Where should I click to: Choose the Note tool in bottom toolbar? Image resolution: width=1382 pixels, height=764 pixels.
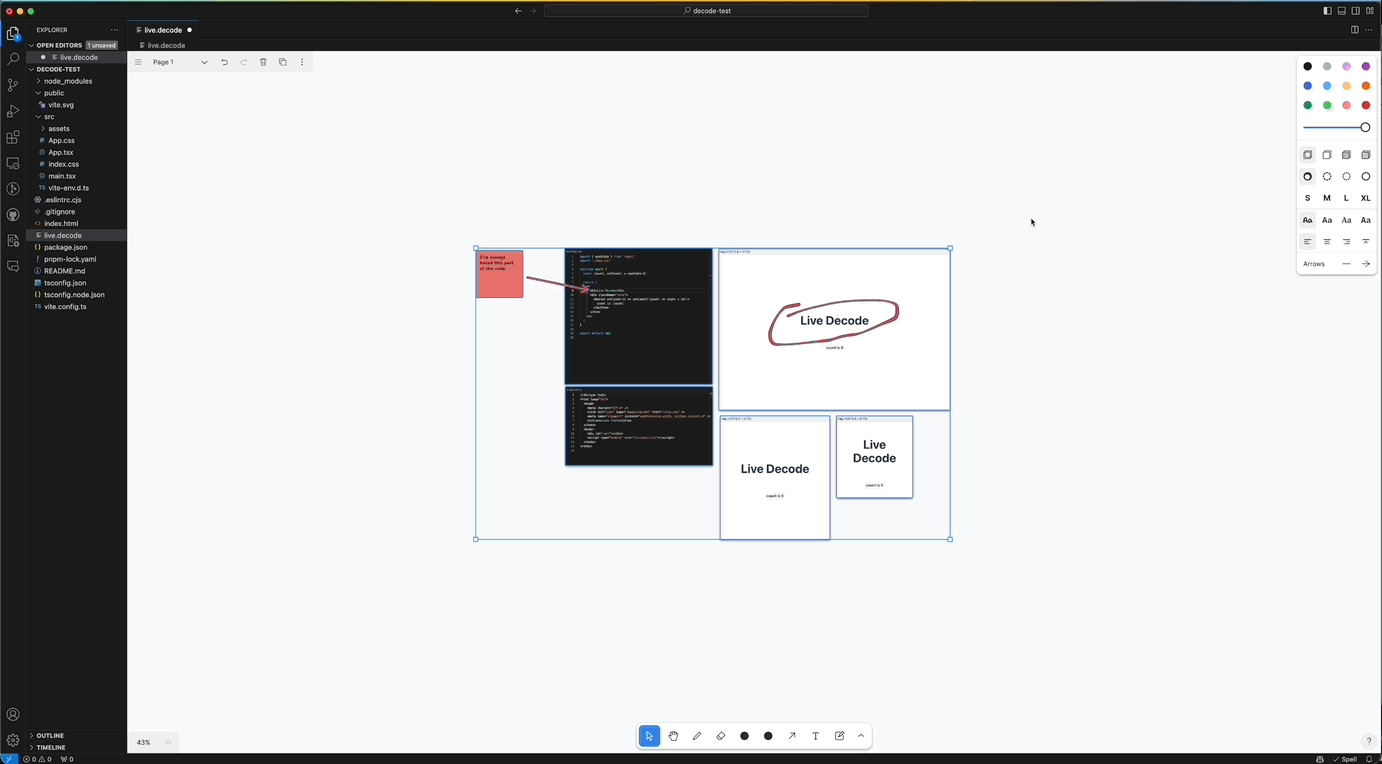[x=839, y=736]
